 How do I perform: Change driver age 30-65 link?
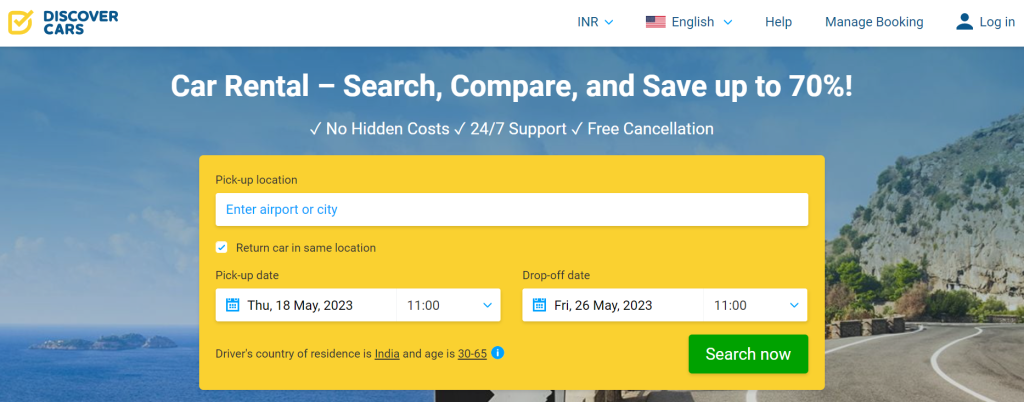(x=472, y=354)
